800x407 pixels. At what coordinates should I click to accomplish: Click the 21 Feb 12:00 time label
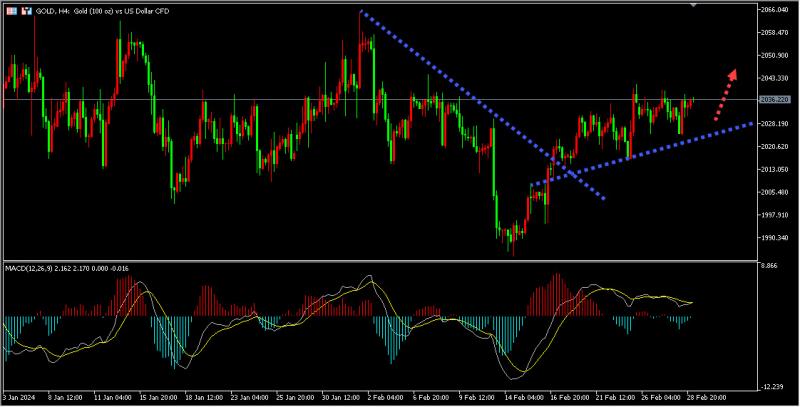(615, 397)
